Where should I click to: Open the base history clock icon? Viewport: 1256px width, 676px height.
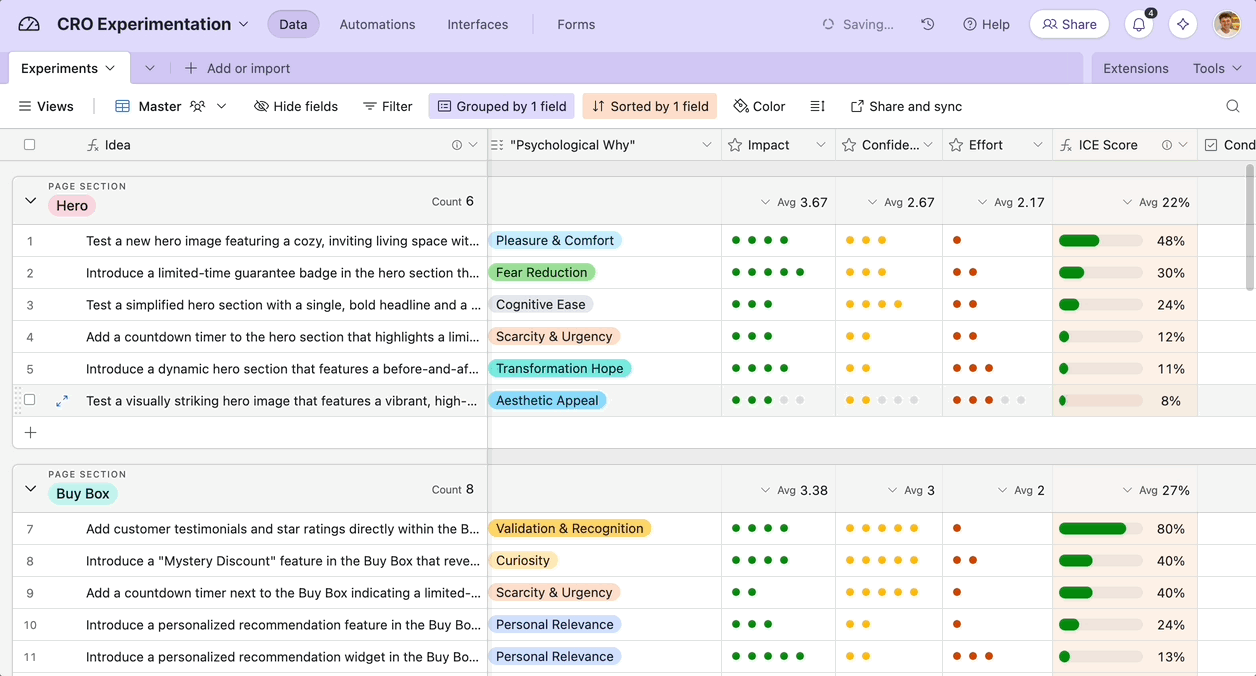pyautogui.click(x=928, y=24)
